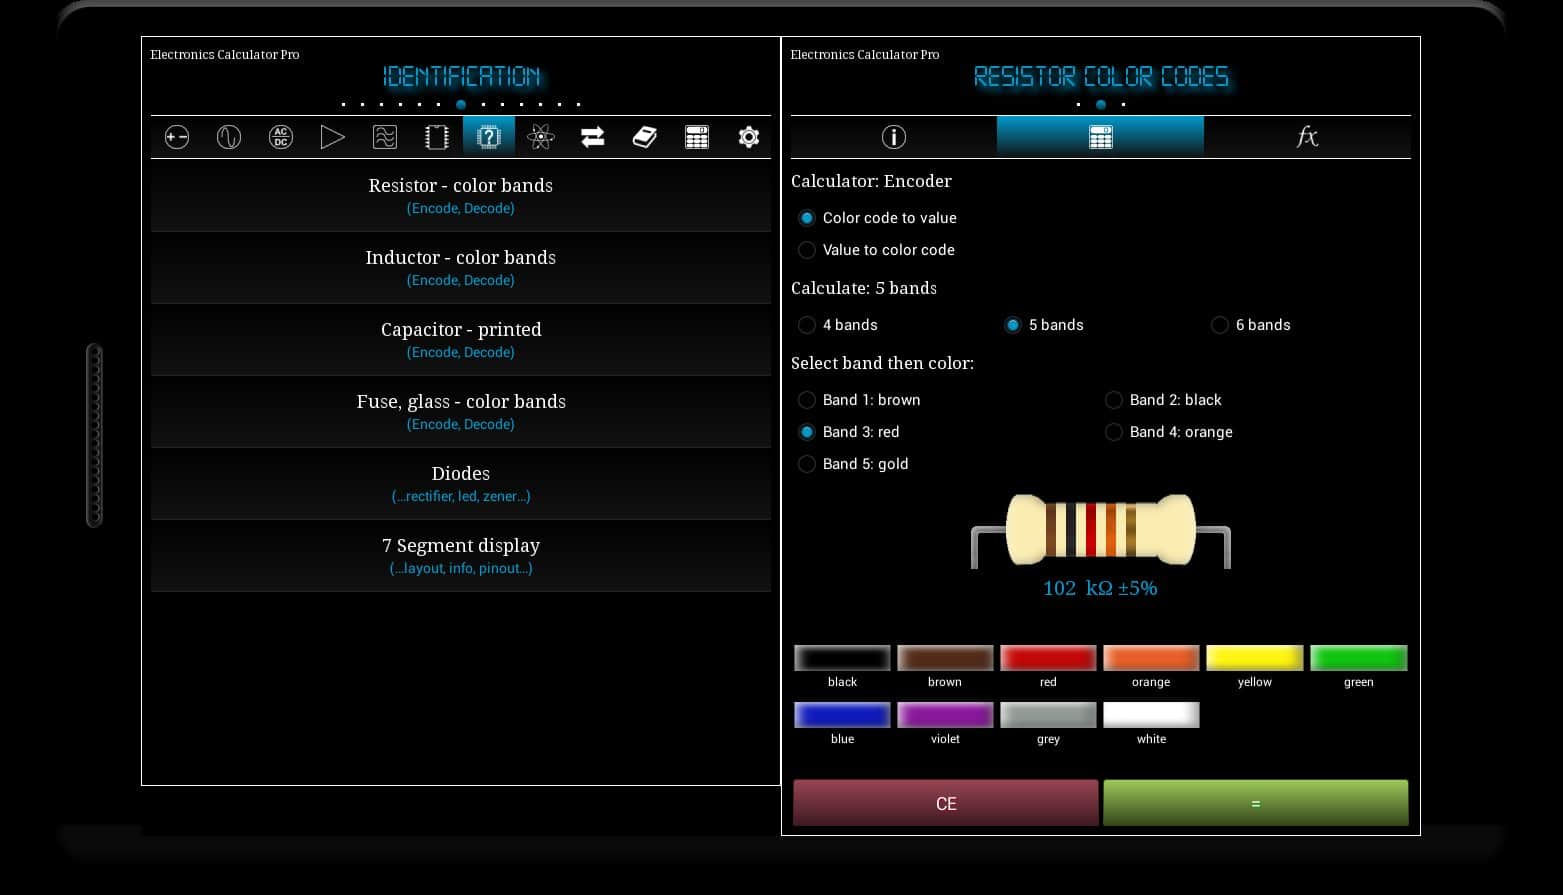The height and width of the screenshot is (895, 1563).
Task: Open settings gear in toolbar
Action: (x=749, y=137)
